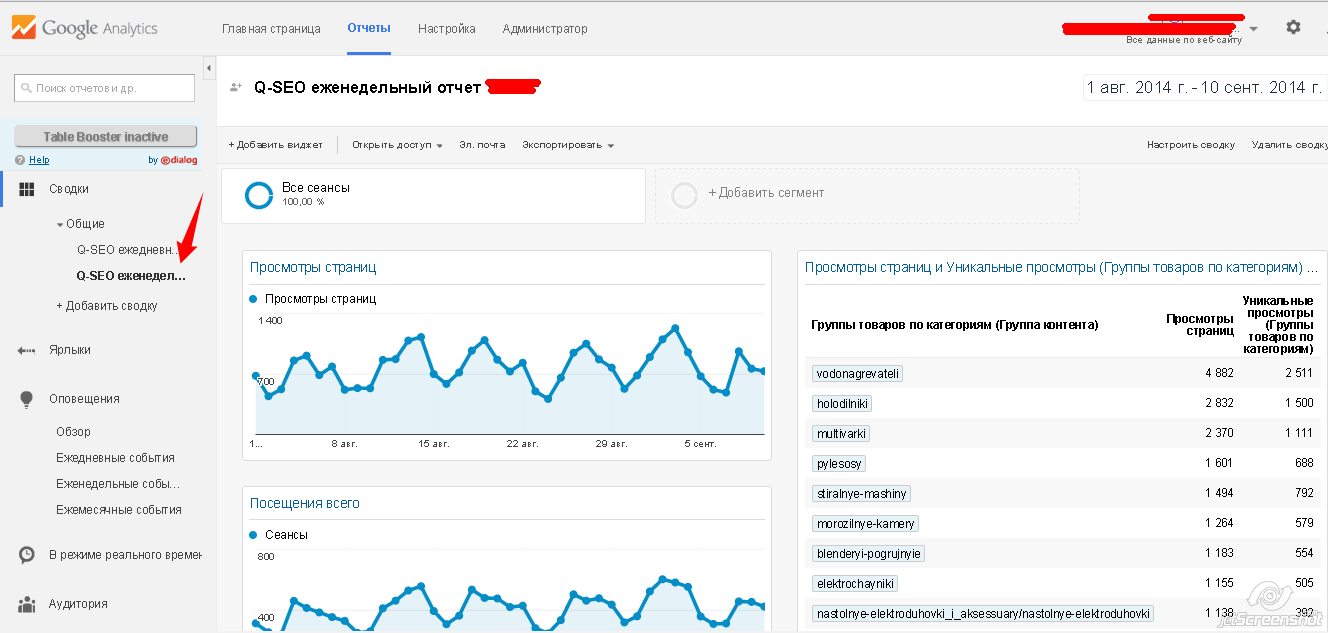Collapse the left sidebar with the arrow handle
The height and width of the screenshot is (633, 1328).
tap(209, 68)
